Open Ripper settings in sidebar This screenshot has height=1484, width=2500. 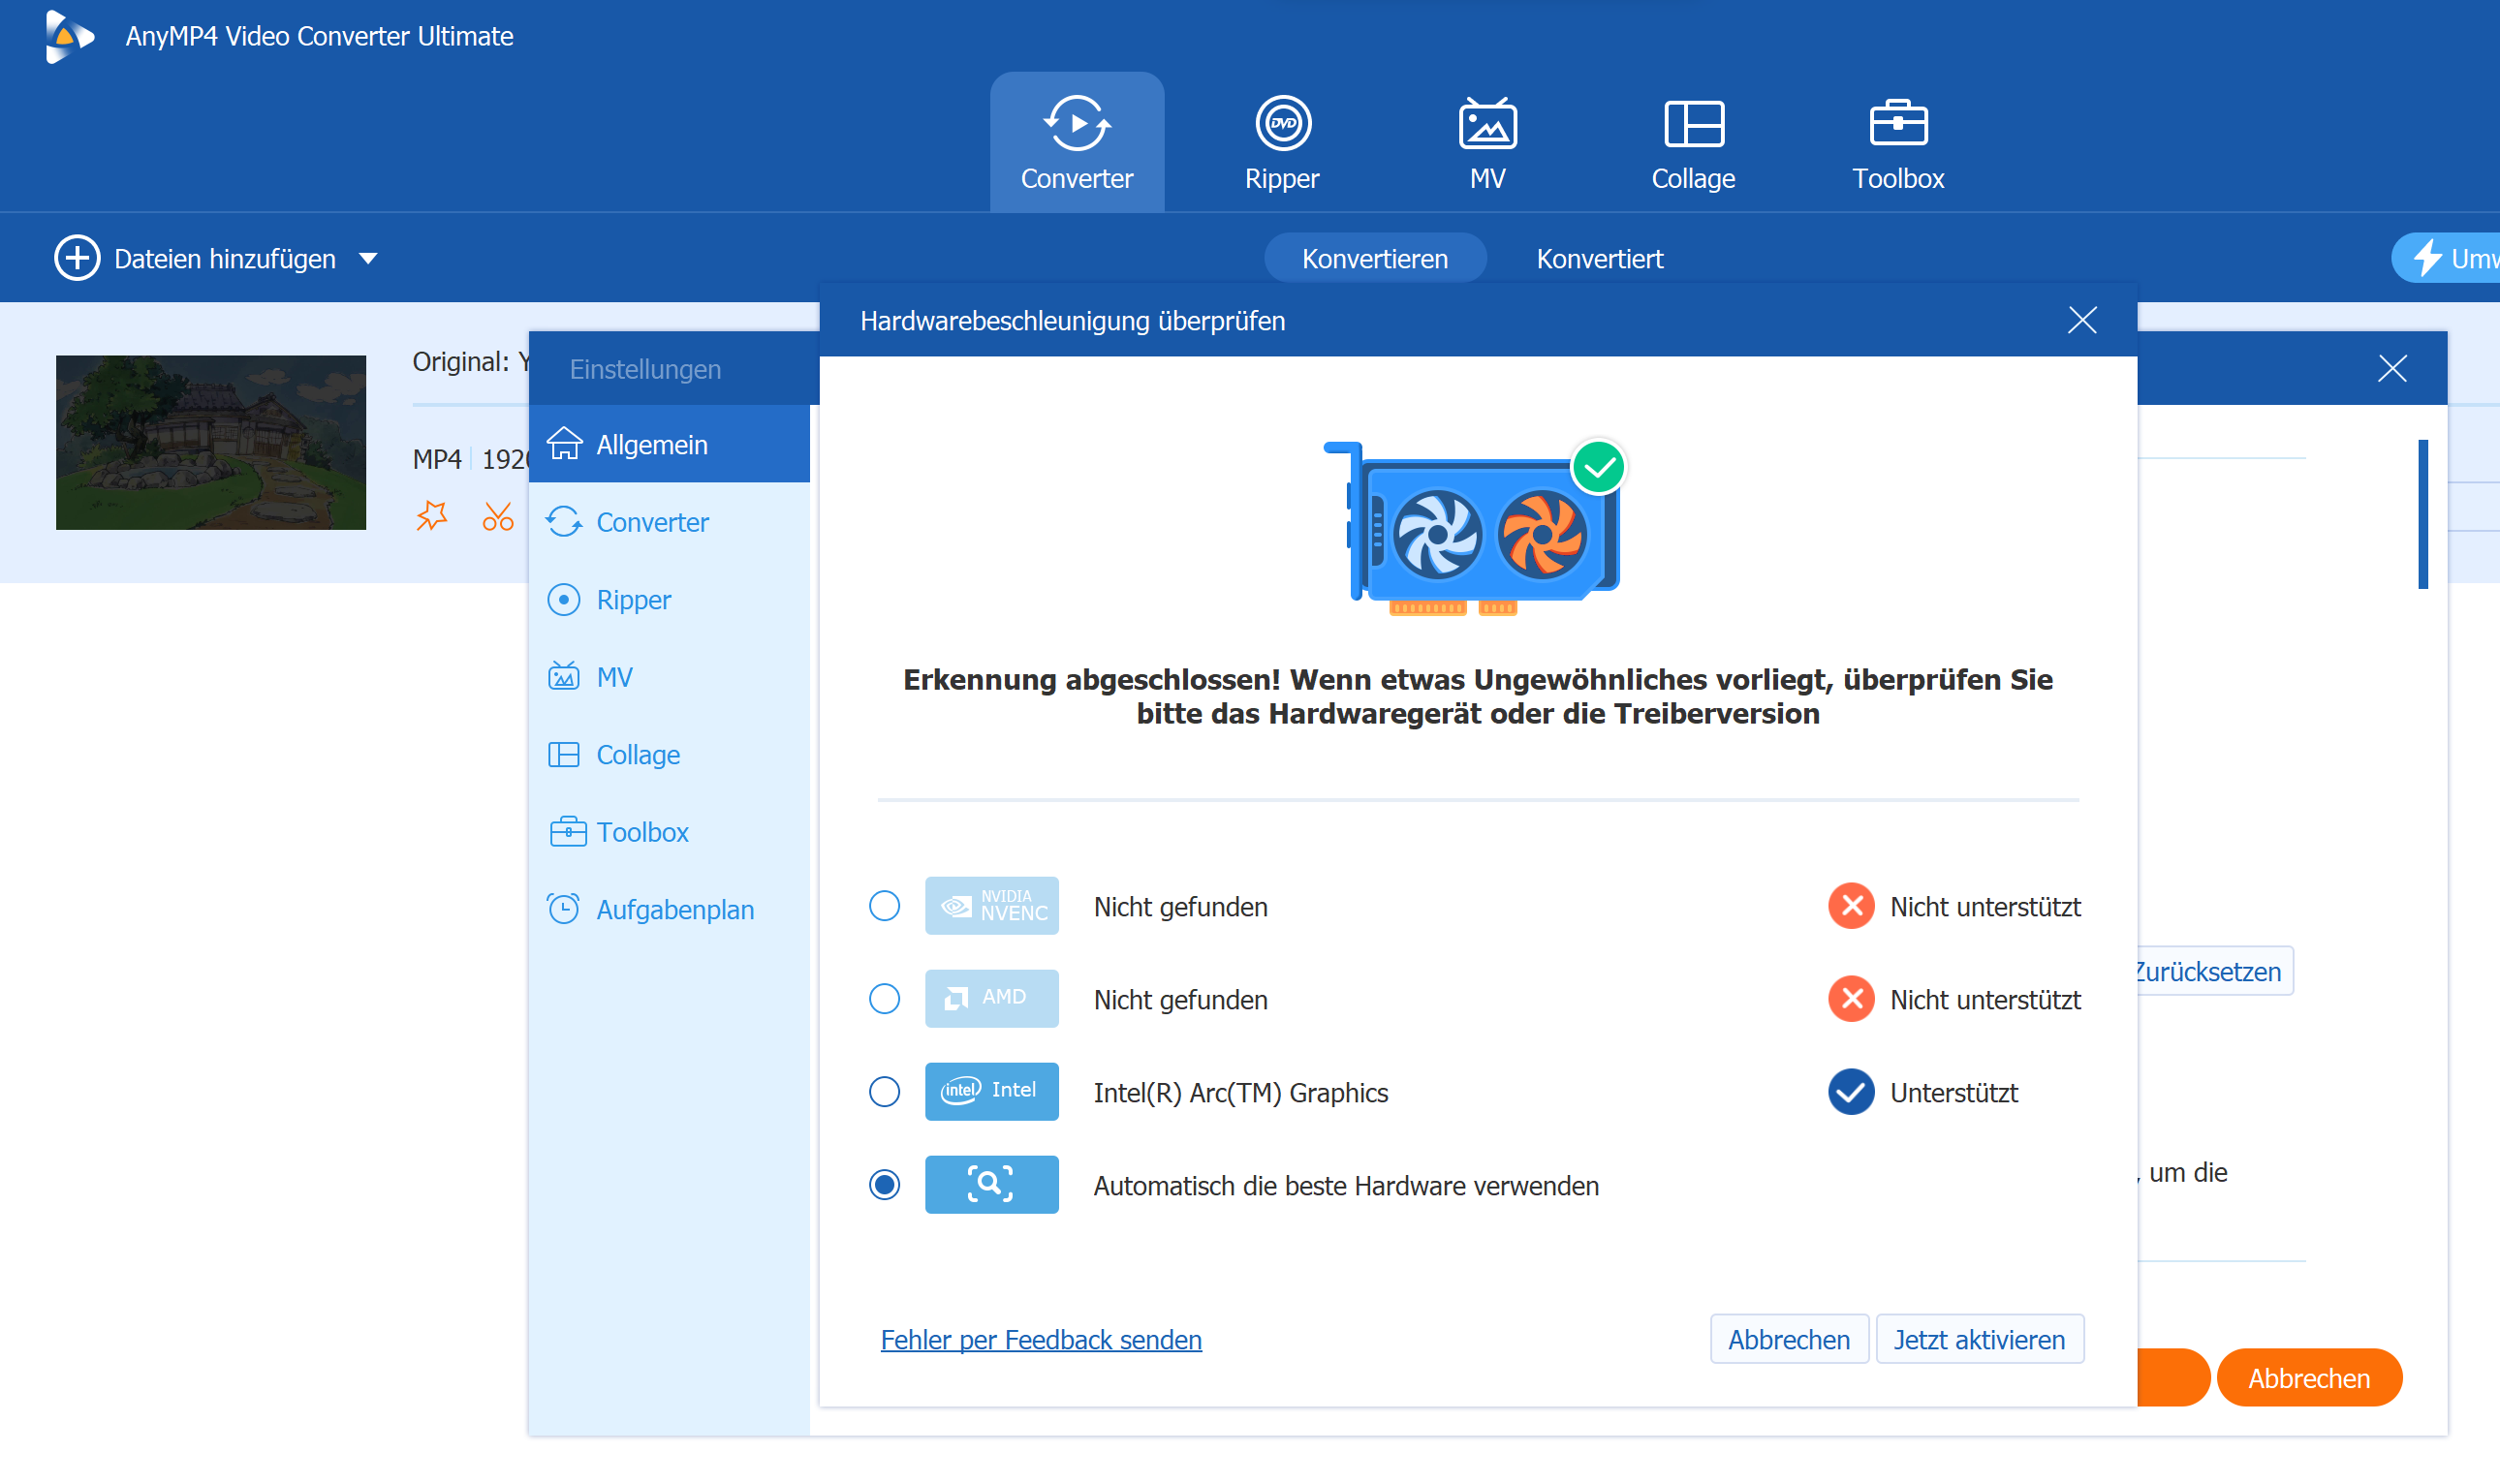pyautogui.click(x=669, y=599)
